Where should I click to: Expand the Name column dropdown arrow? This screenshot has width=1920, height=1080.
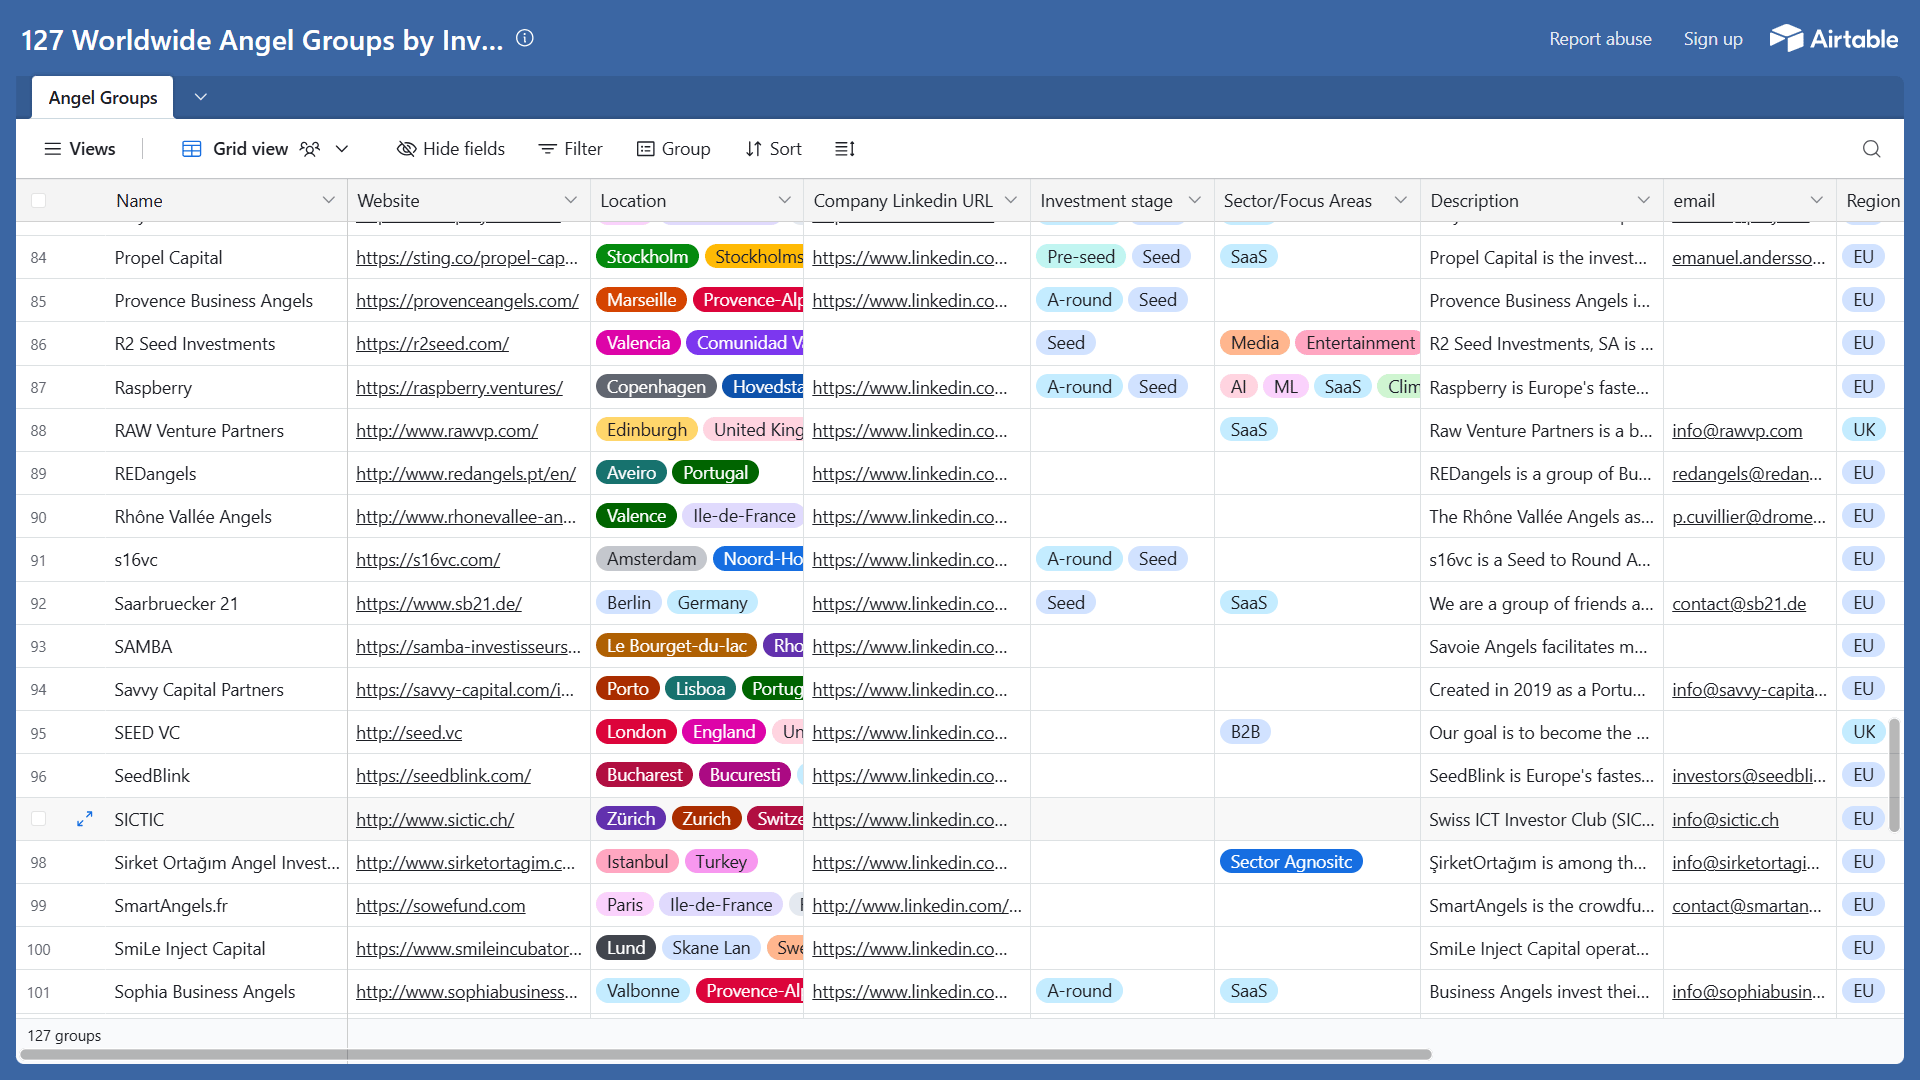328,201
